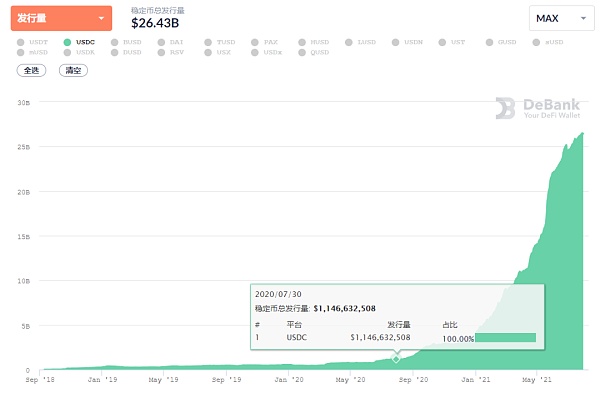Click the 清空 clear button
The height and width of the screenshot is (399, 600).
coord(73,70)
